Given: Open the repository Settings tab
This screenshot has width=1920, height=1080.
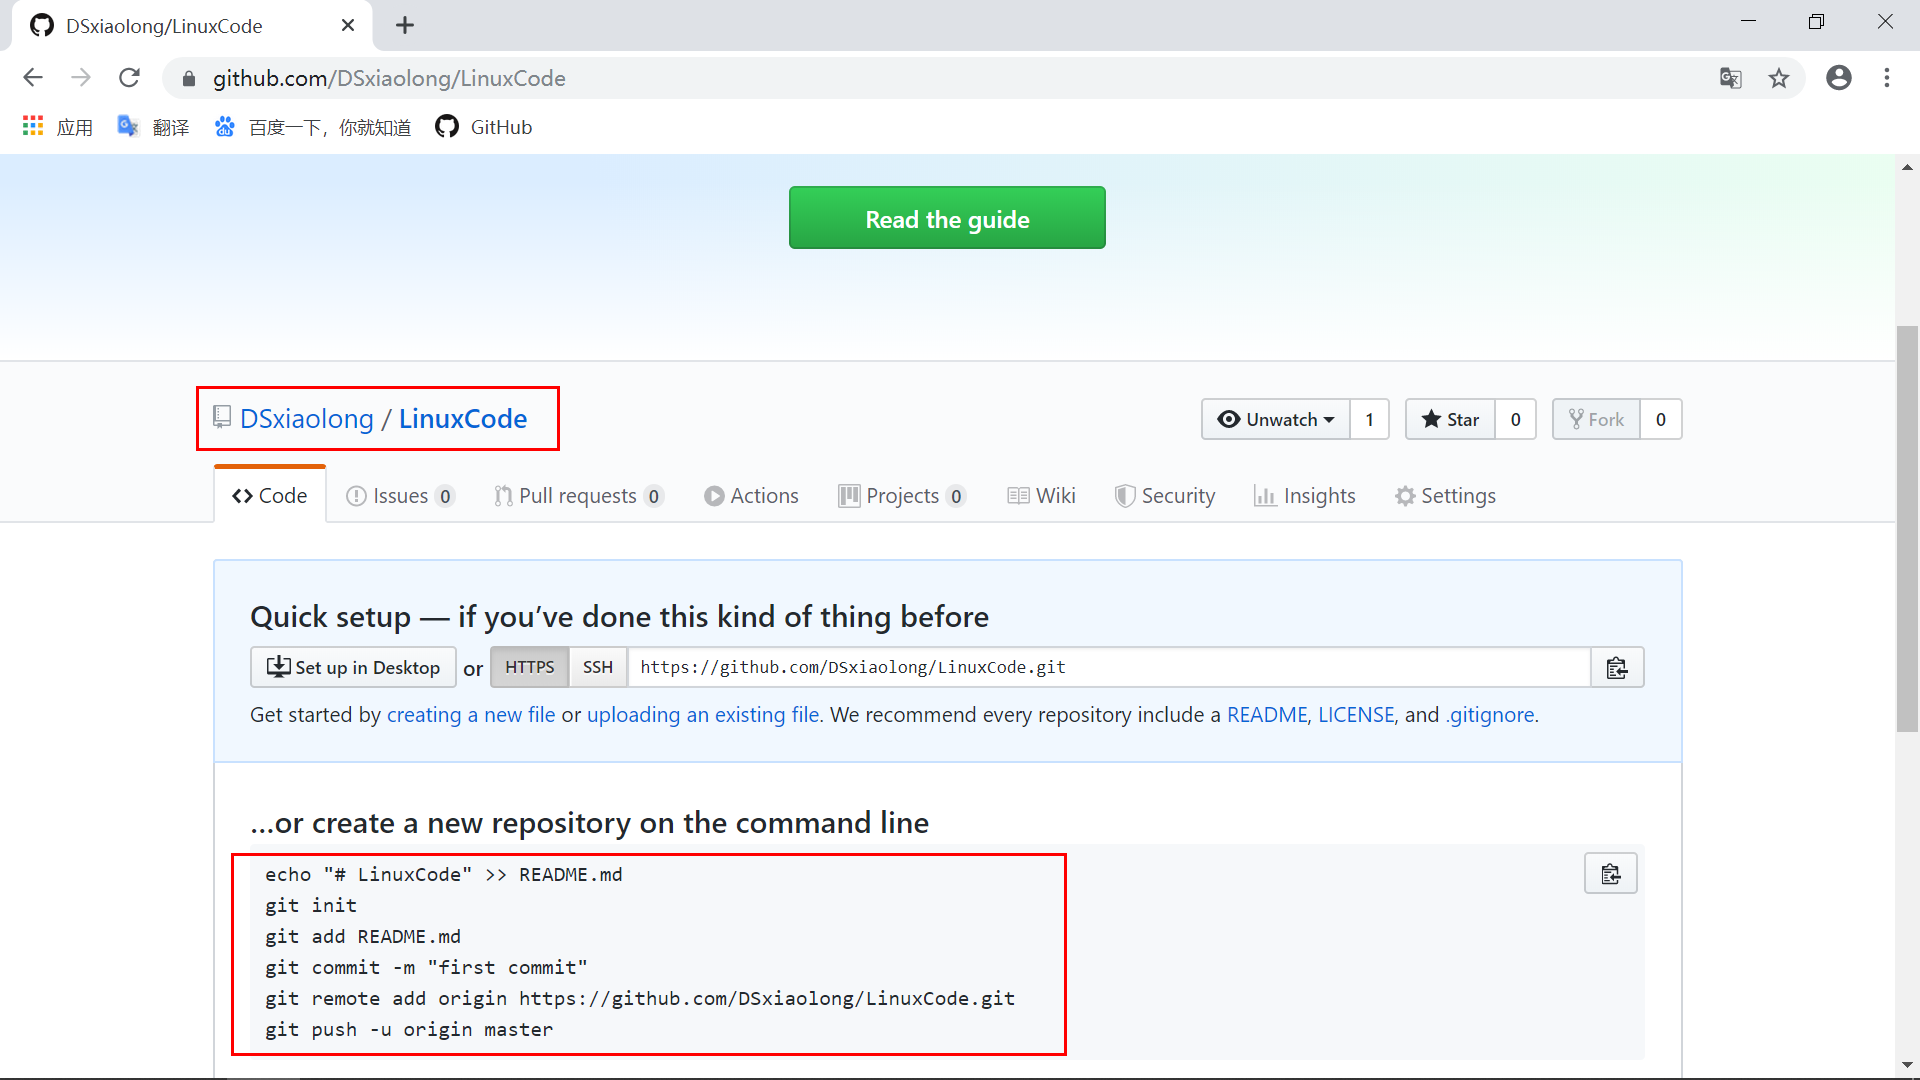Looking at the screenshot, I should 1445,496.
